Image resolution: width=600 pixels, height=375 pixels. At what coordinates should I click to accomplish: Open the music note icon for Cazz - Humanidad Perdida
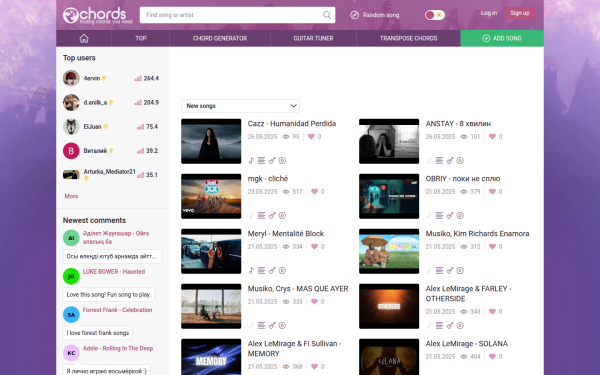coord(251,161)
